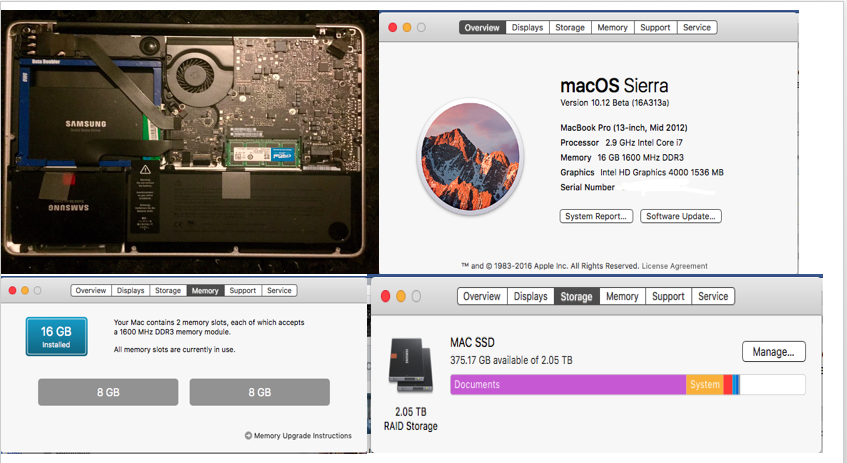Close the Memory window with red button
The image size is (847, 463).
(12, 291)
